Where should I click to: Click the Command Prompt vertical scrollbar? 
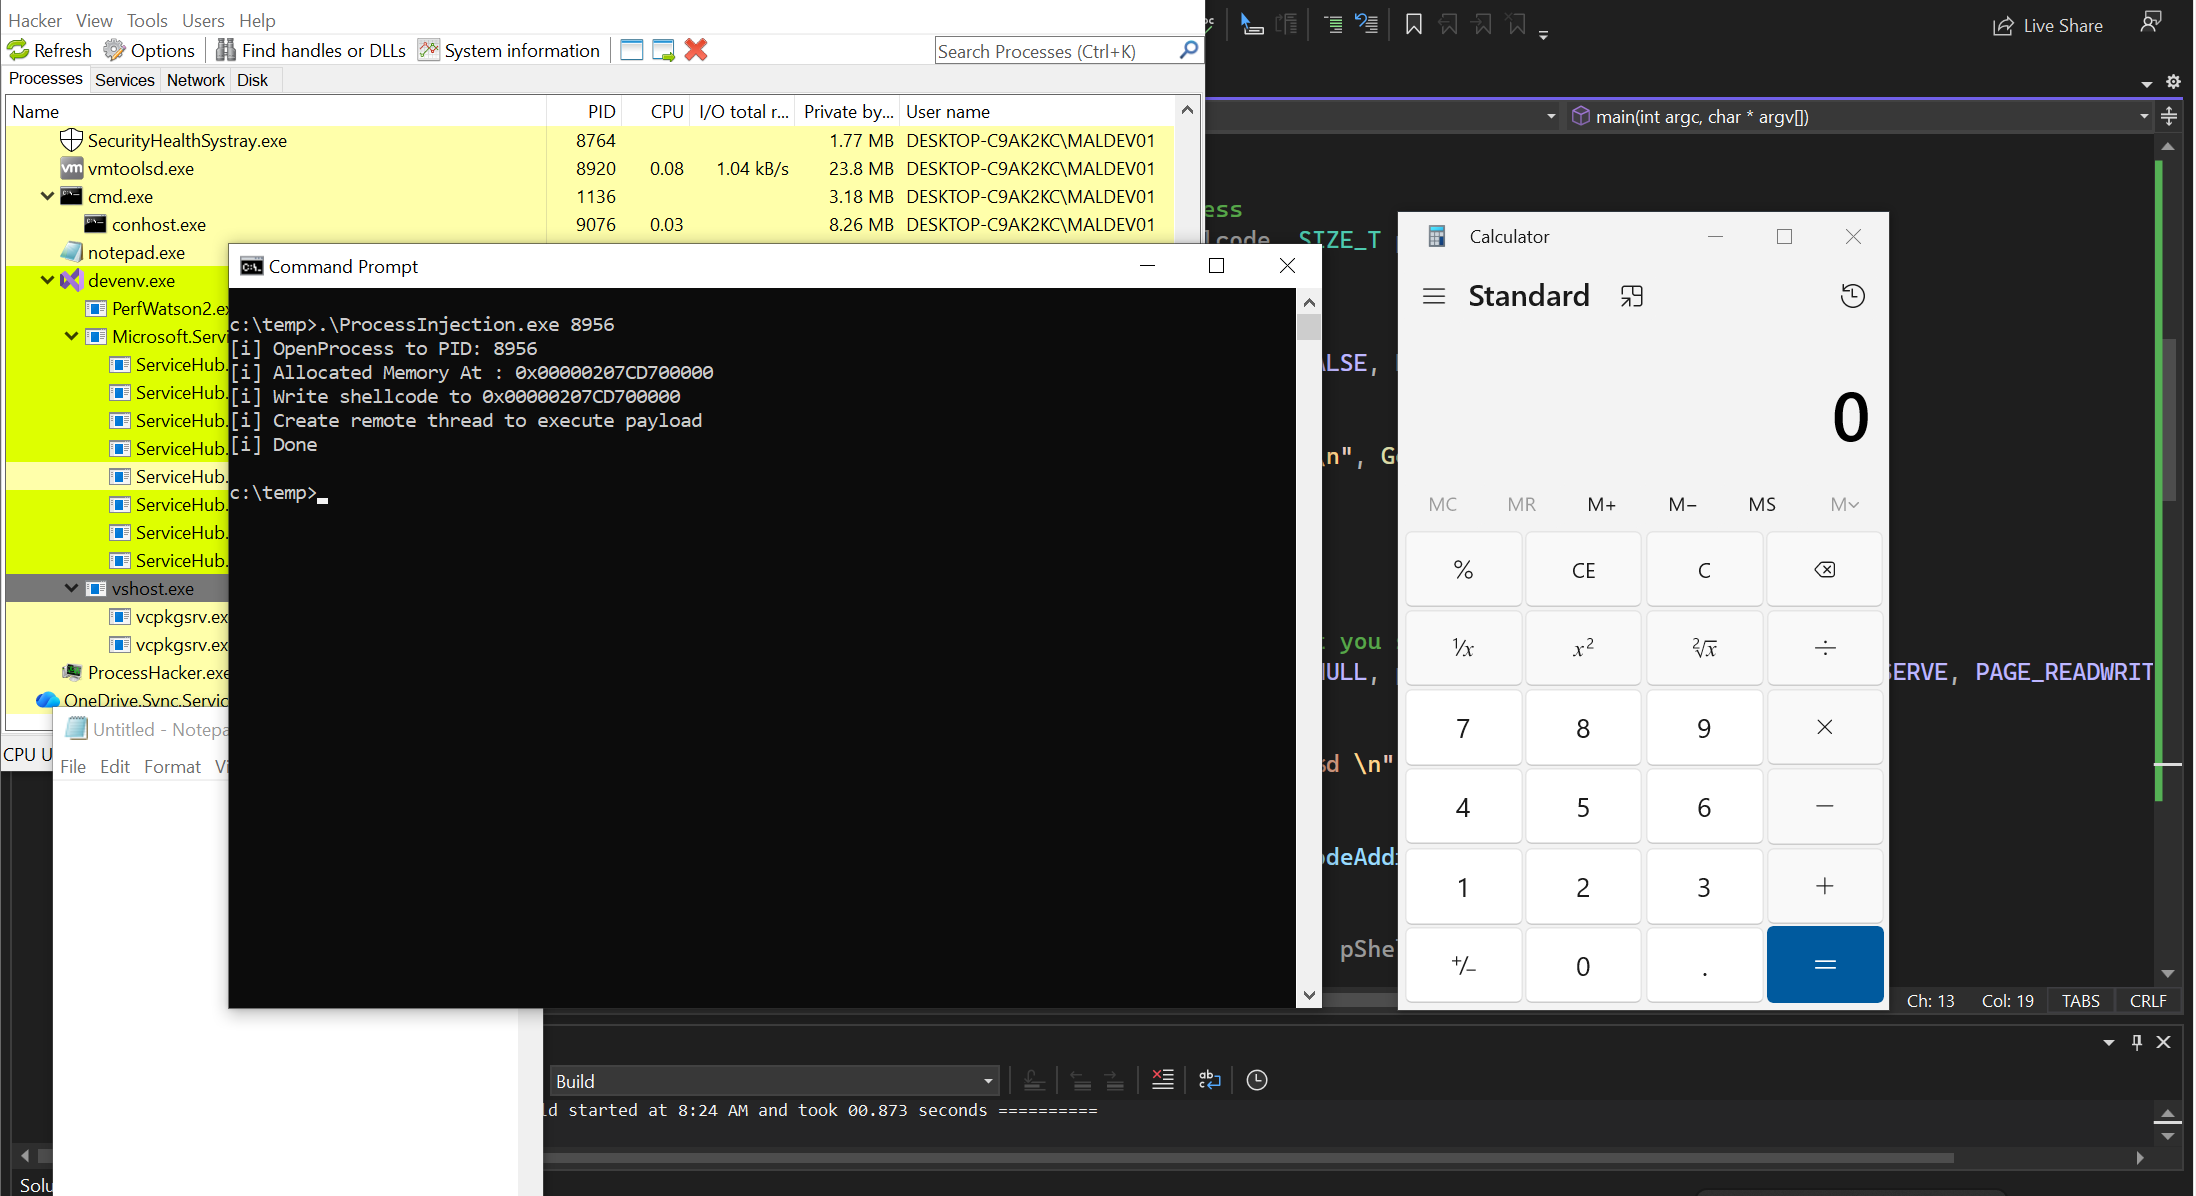pos(1308,650)
